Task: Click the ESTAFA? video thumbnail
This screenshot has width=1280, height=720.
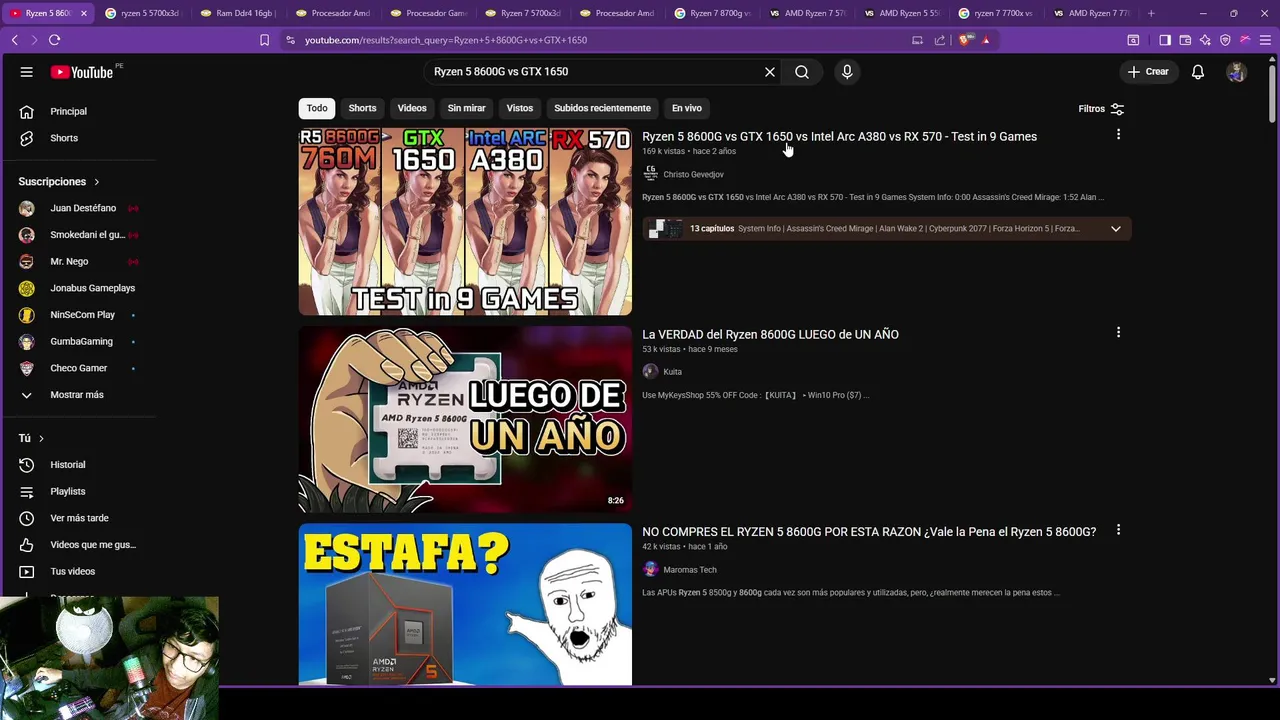Action: [x=465, y=604]
